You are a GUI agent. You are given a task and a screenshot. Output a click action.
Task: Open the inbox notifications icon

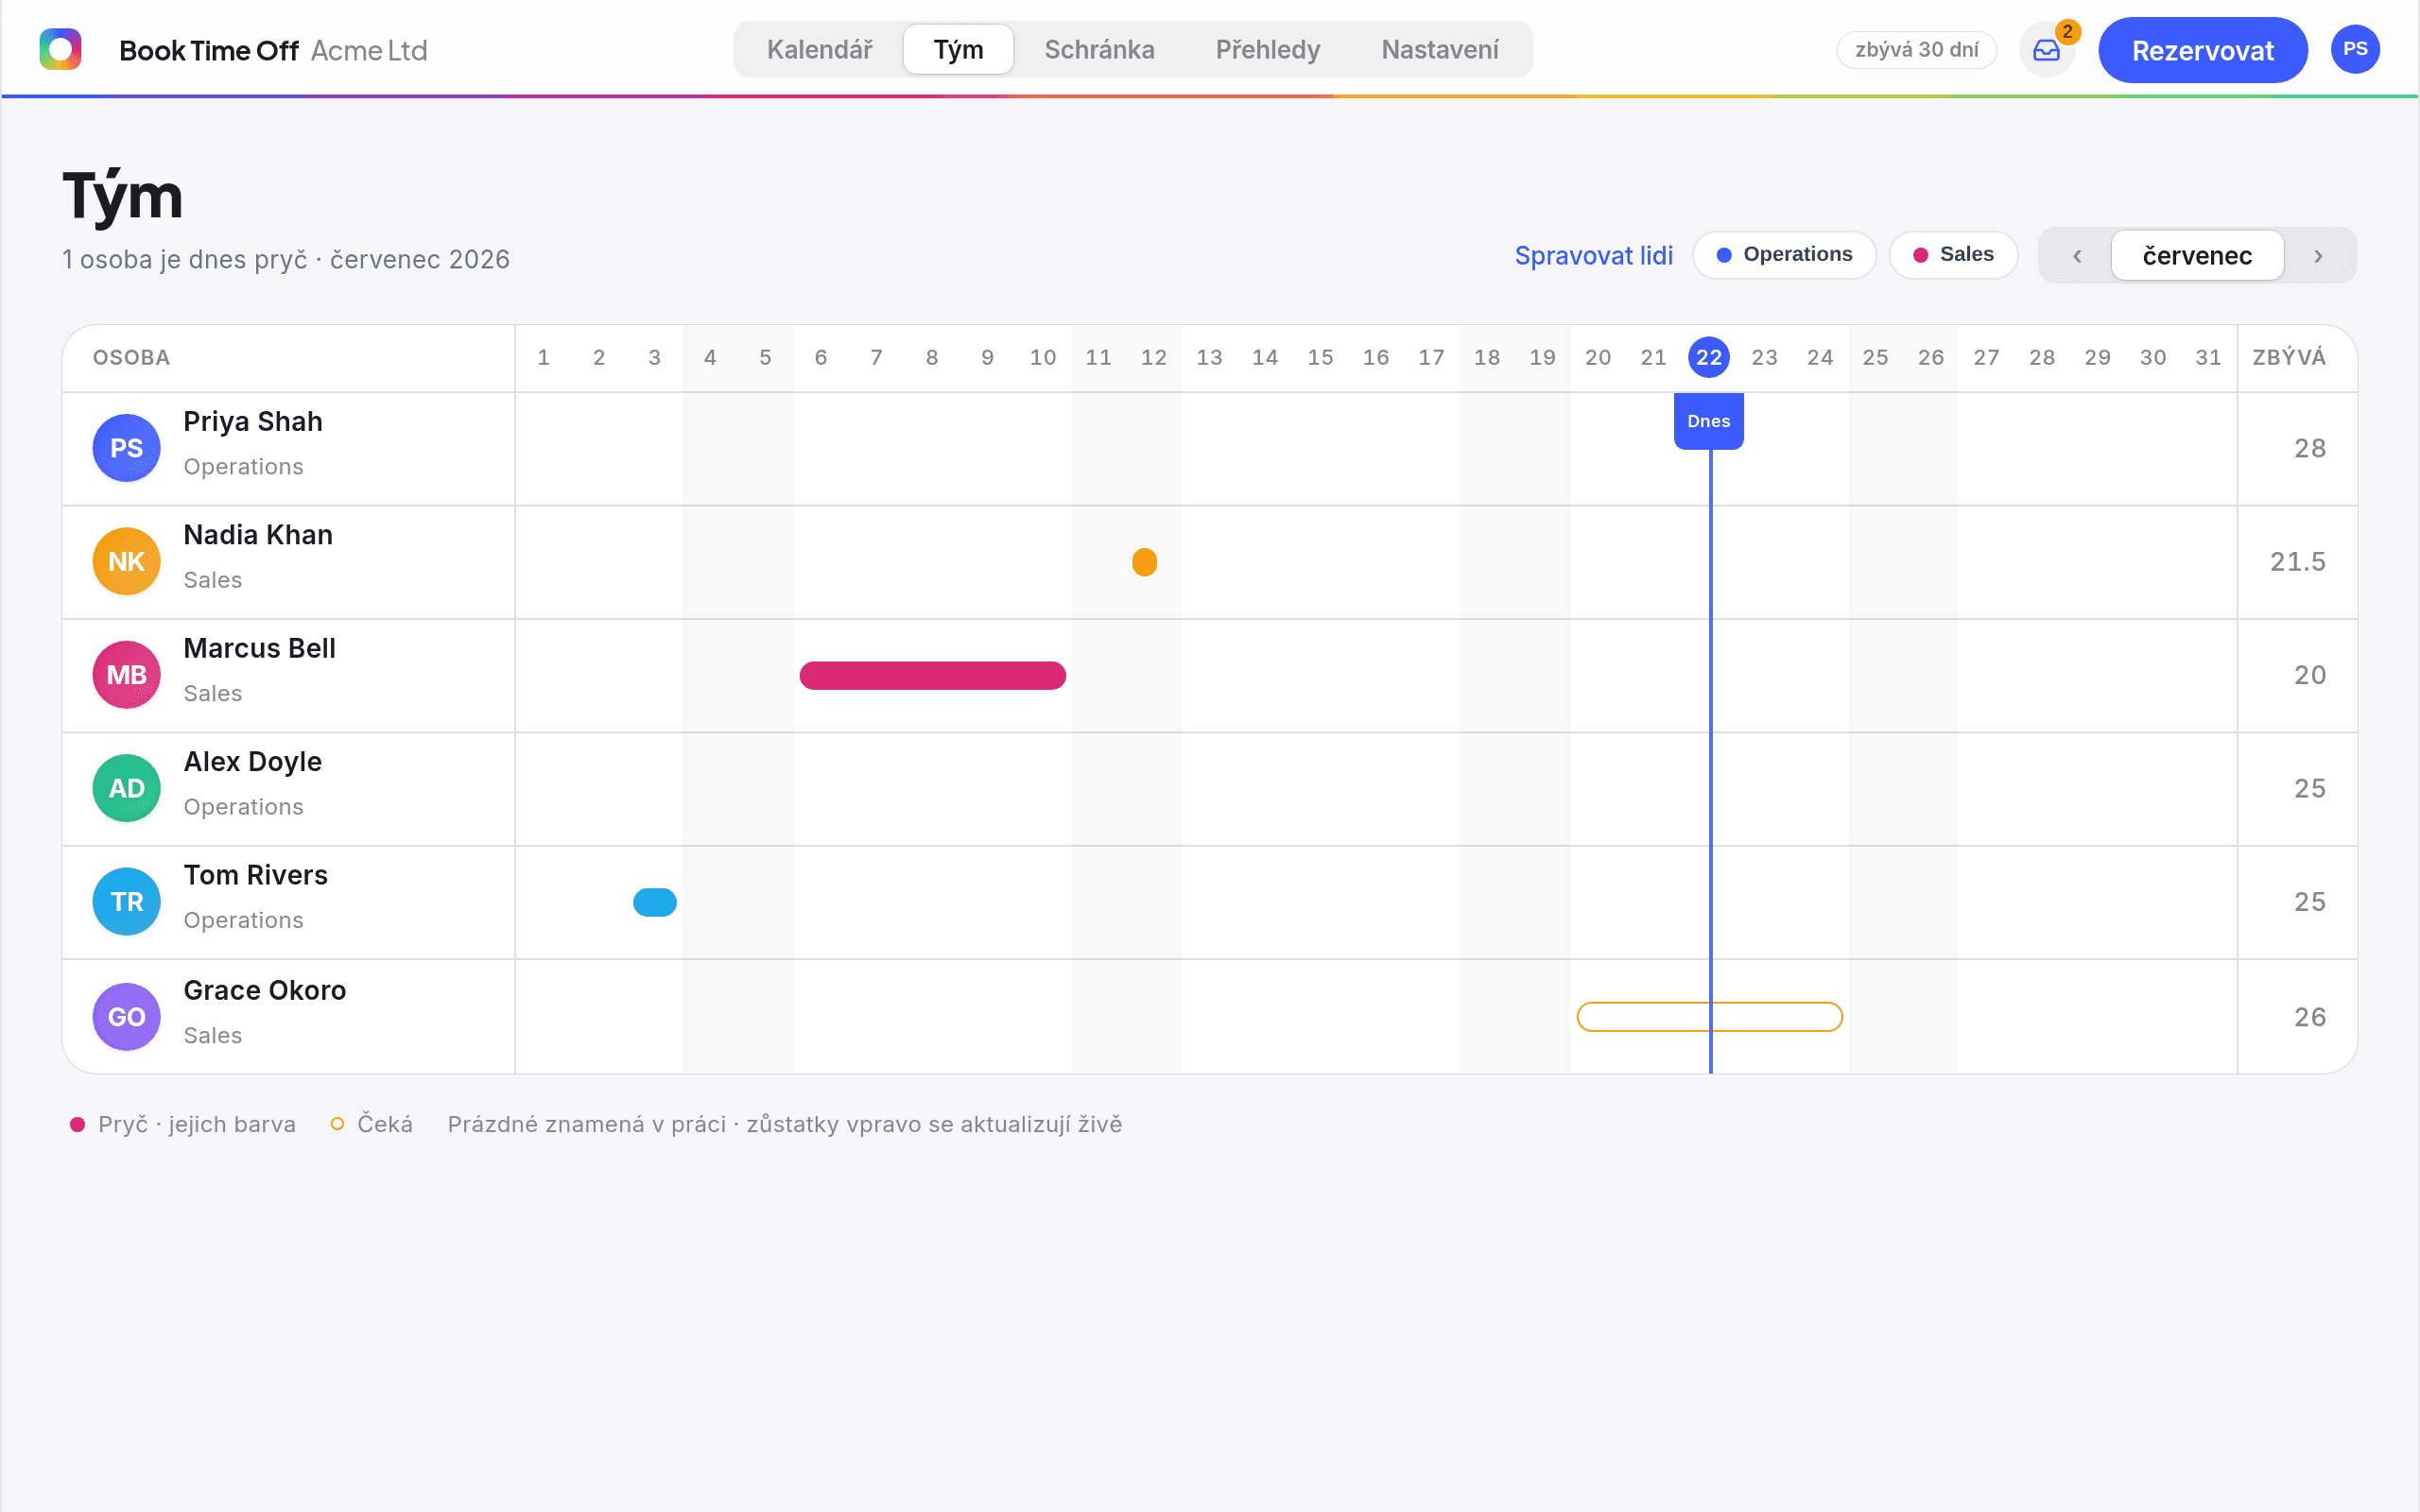(2046, 50)
